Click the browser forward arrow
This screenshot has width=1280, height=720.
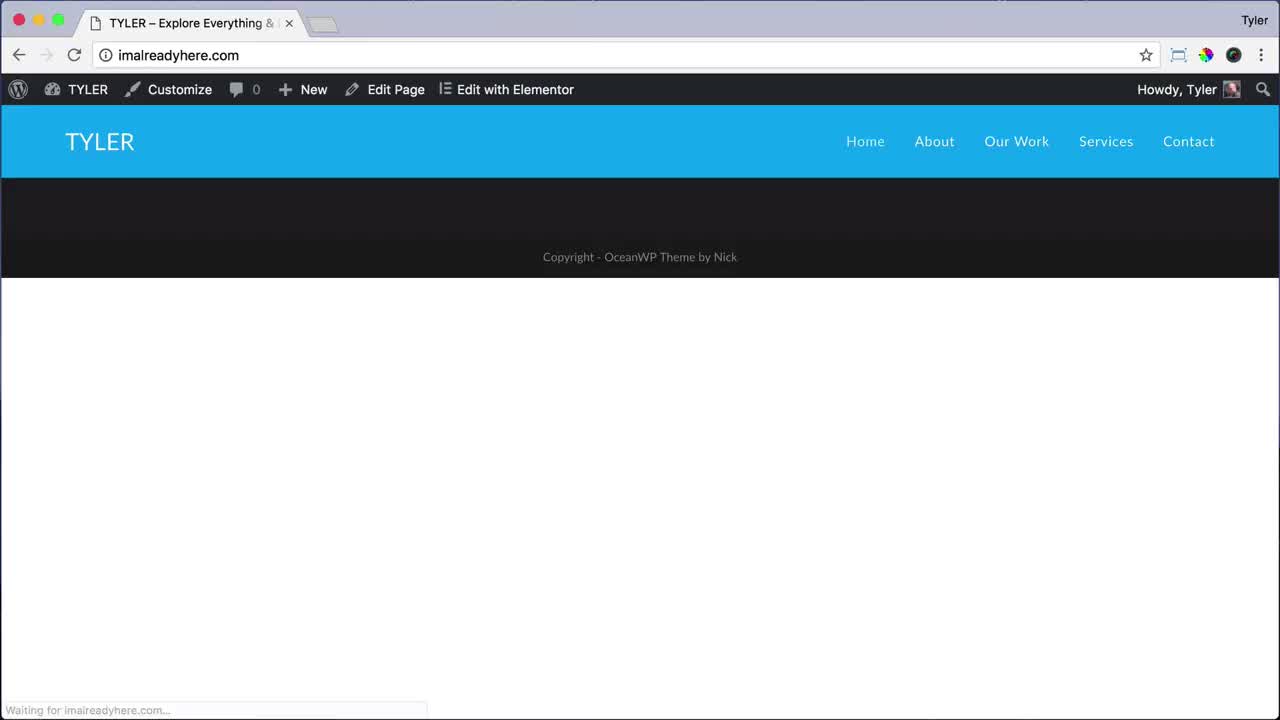click(x=46, y=55)
